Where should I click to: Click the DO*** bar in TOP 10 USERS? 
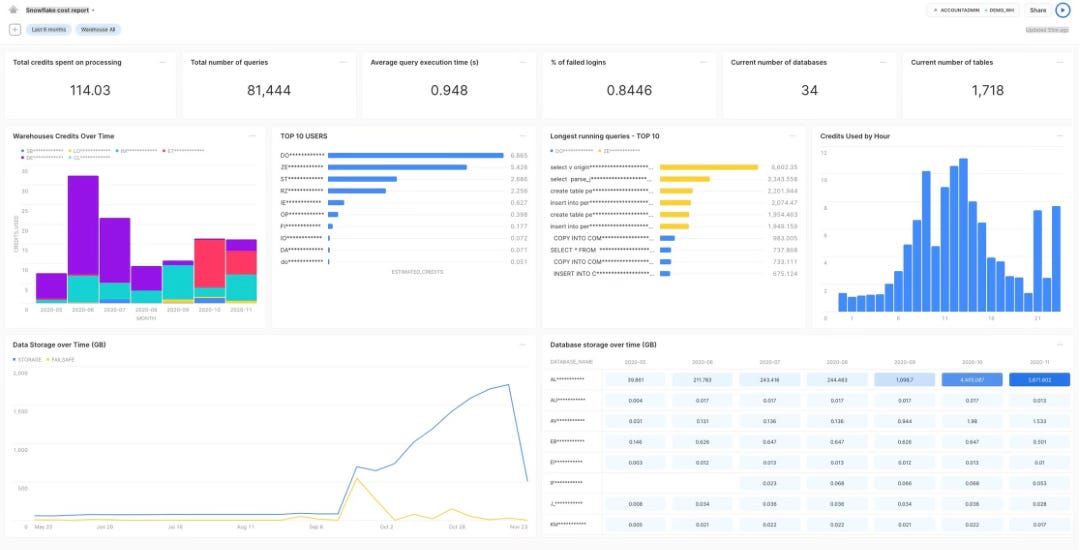tap(415, 156)
